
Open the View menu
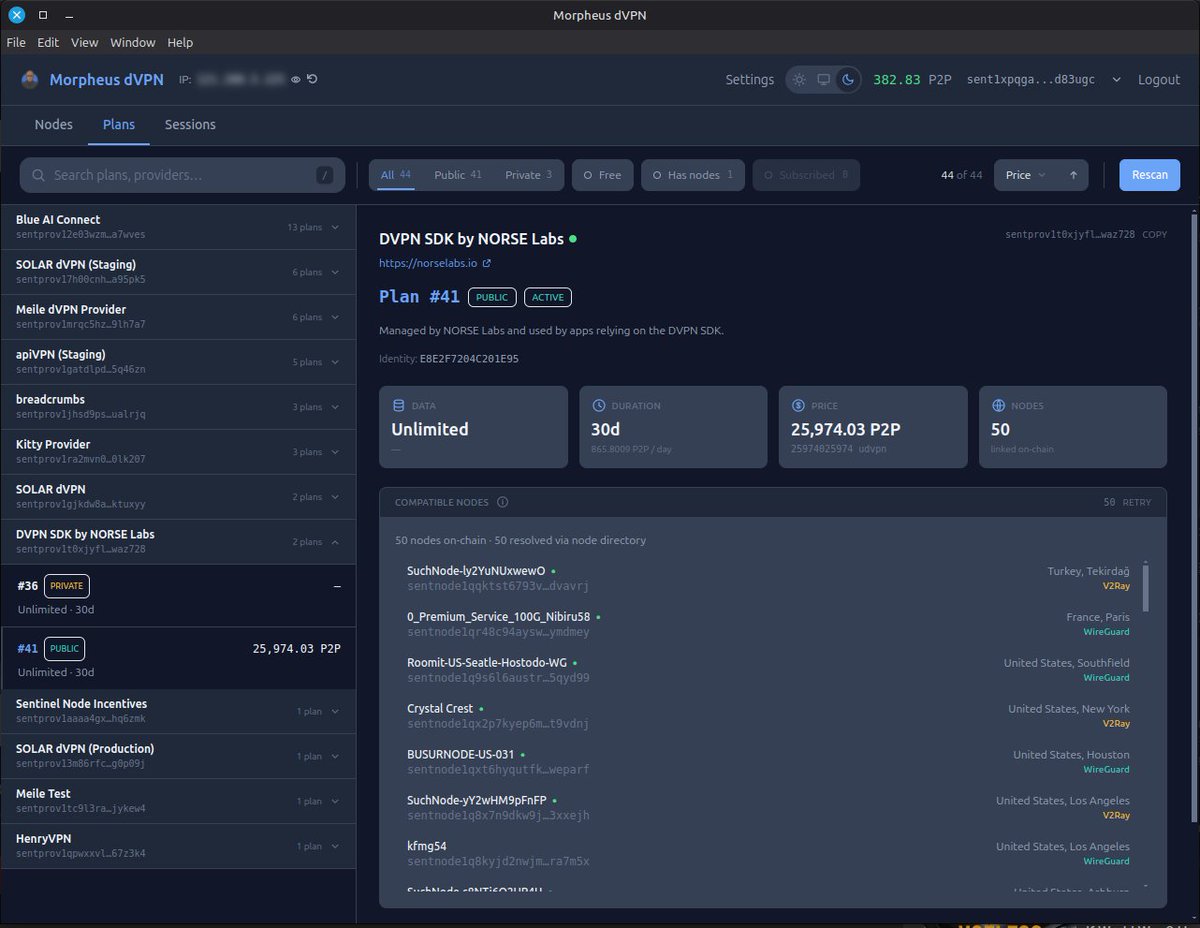(85, 43)
